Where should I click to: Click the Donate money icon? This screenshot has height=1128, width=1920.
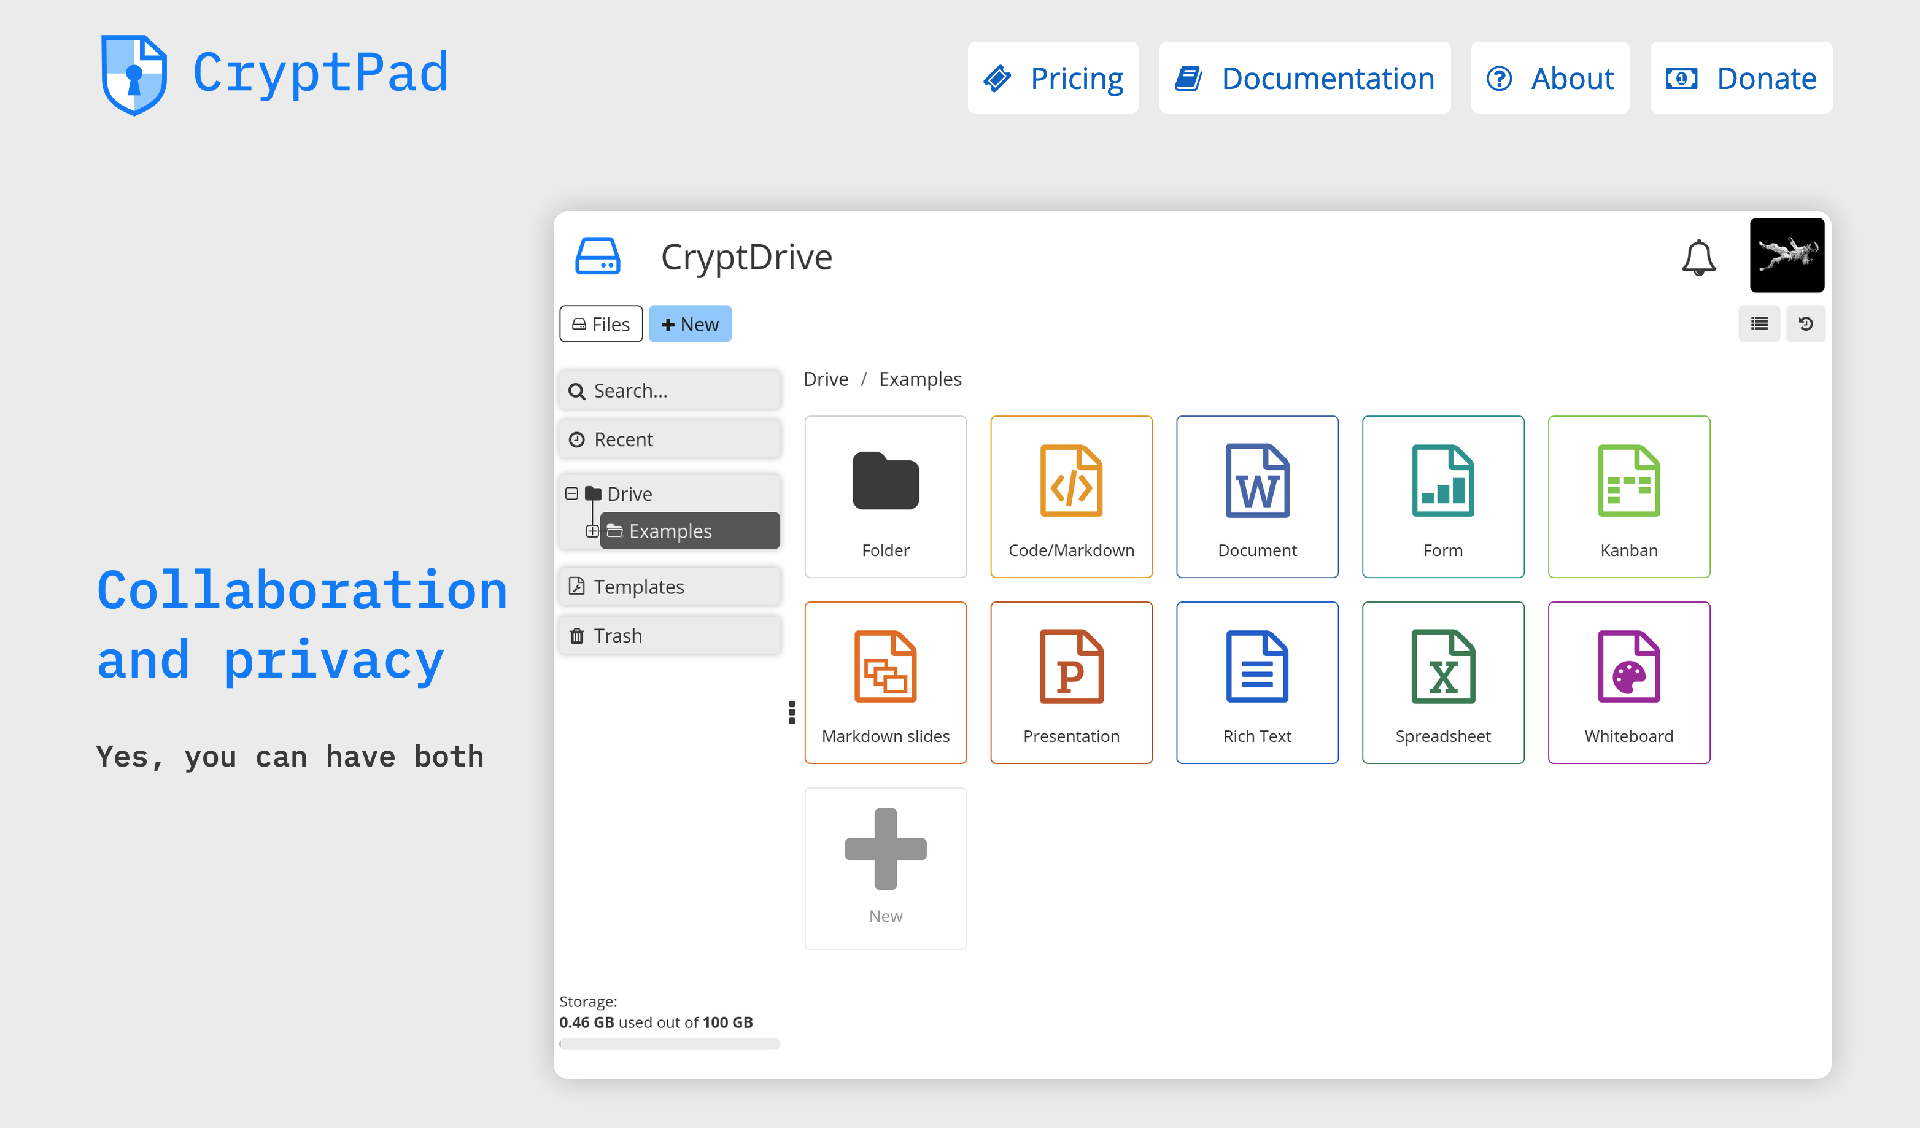coord(1682,78)
